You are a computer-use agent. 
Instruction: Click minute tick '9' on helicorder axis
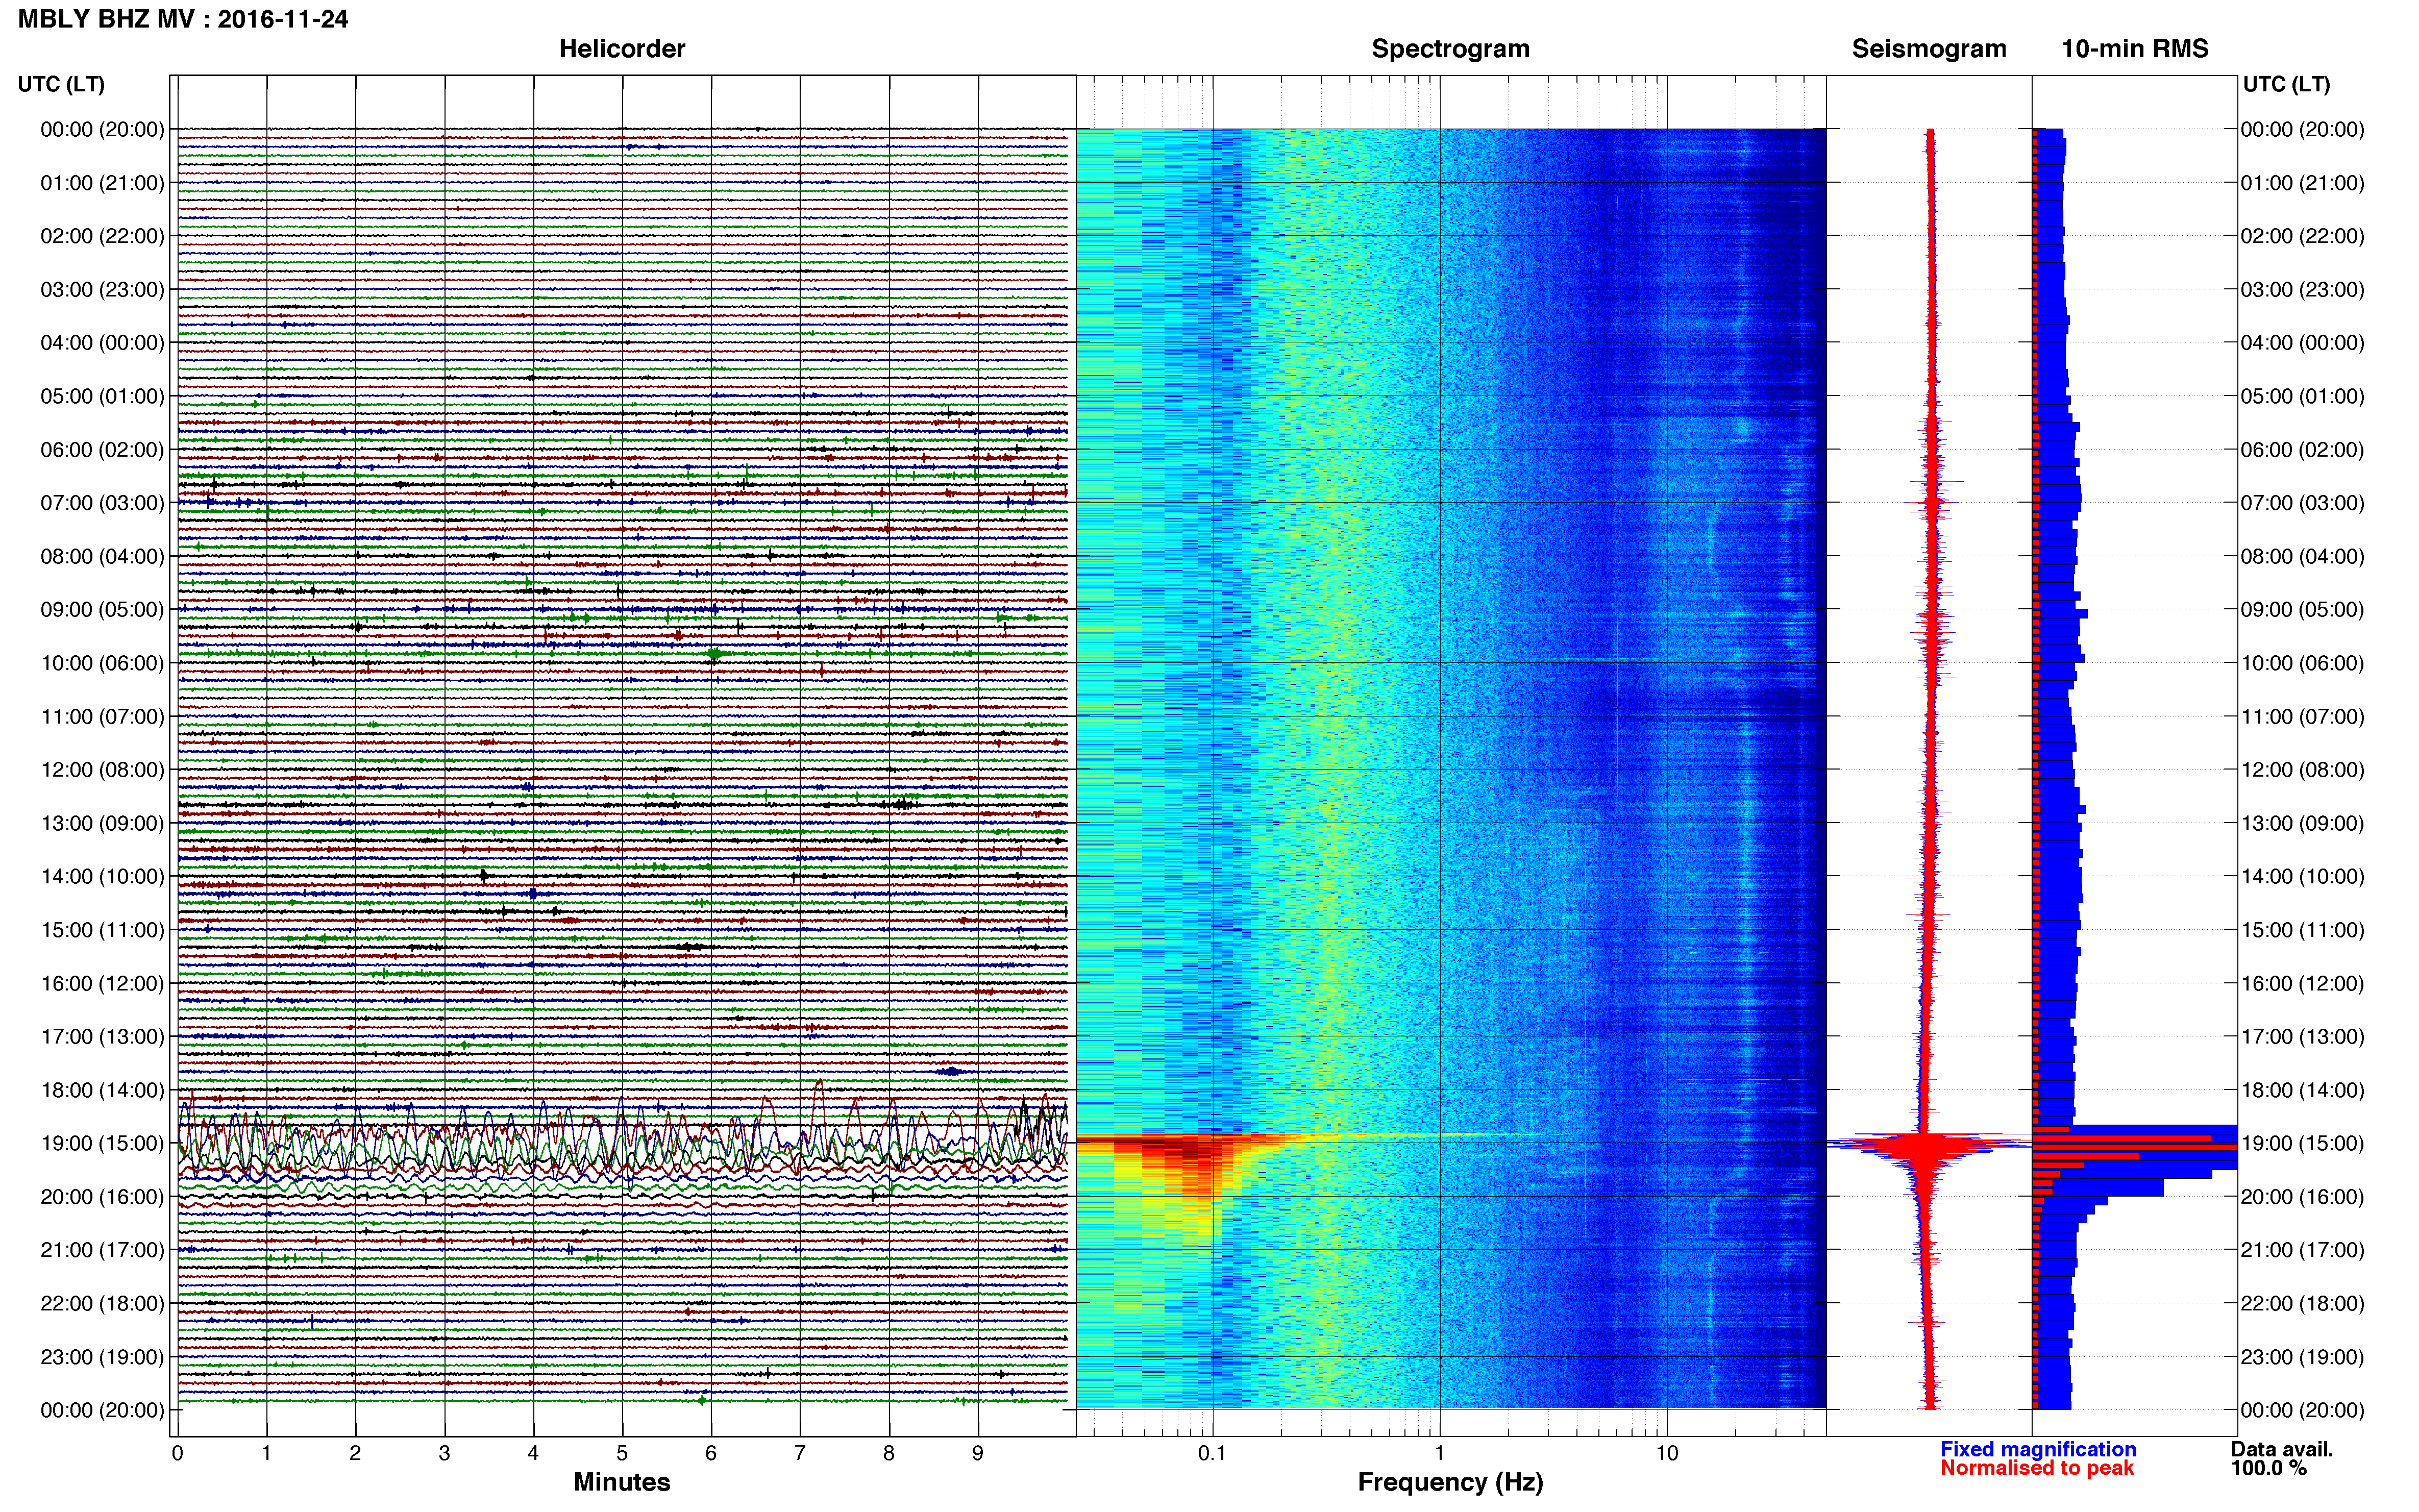point(978,1453)
